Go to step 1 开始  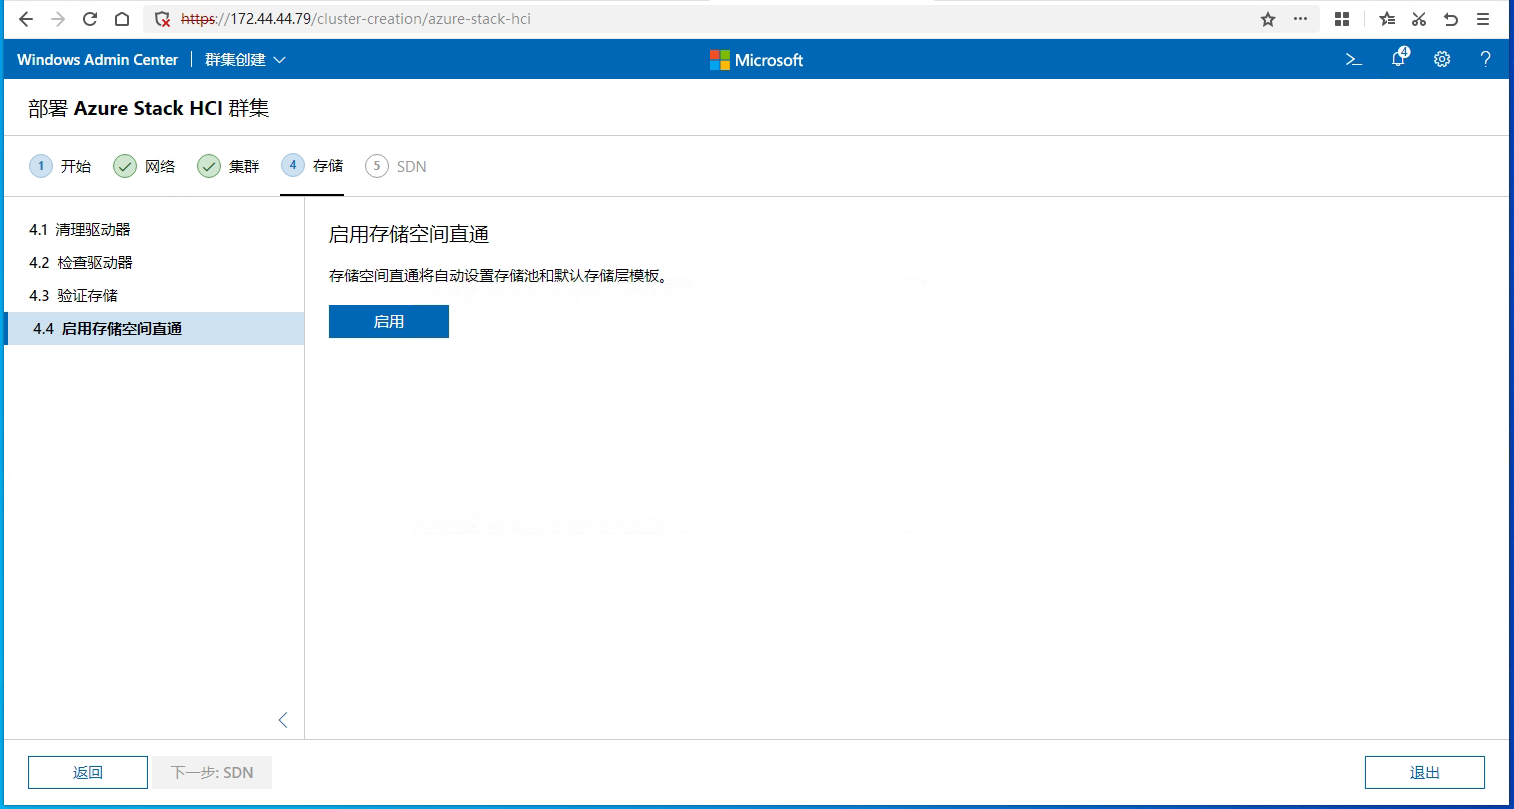tap(60, 166)
